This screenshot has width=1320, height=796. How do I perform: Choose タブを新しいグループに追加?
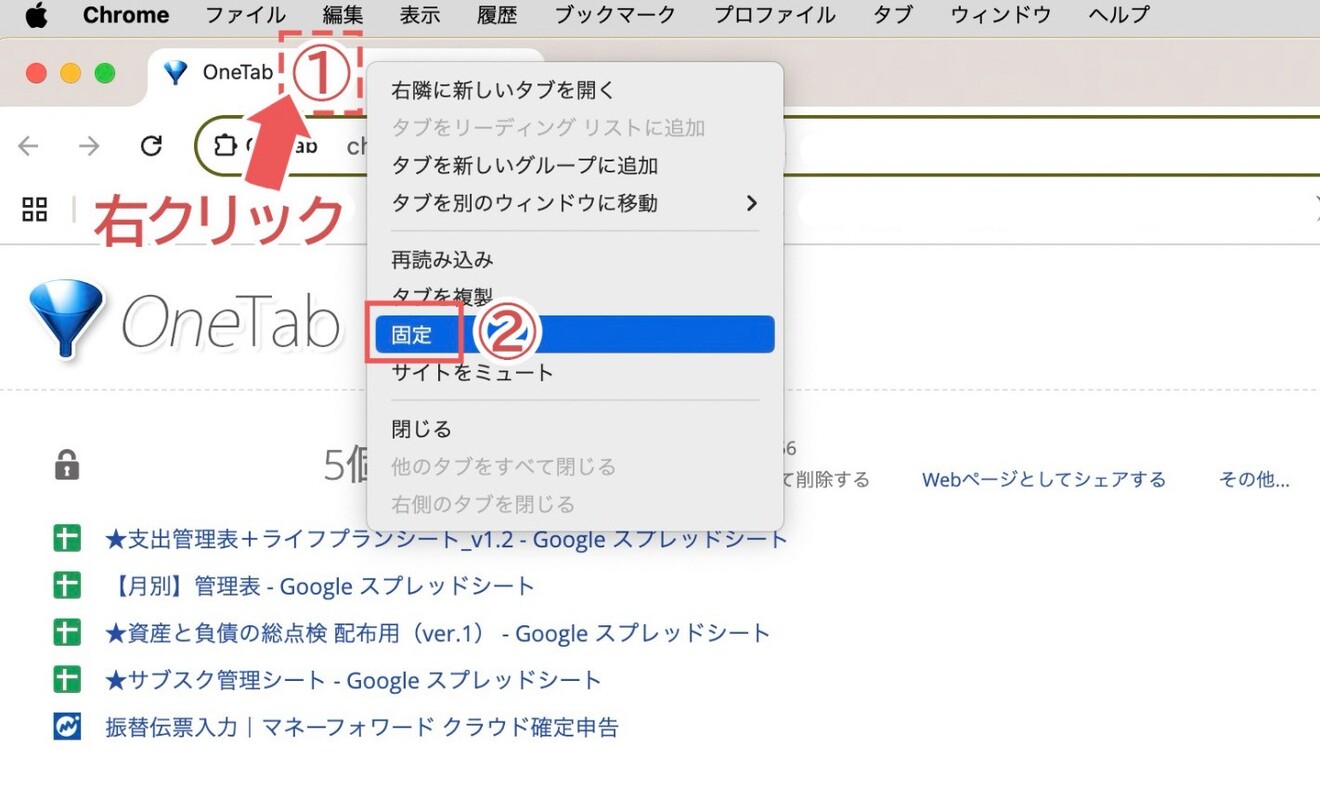[x=575, y=165]
